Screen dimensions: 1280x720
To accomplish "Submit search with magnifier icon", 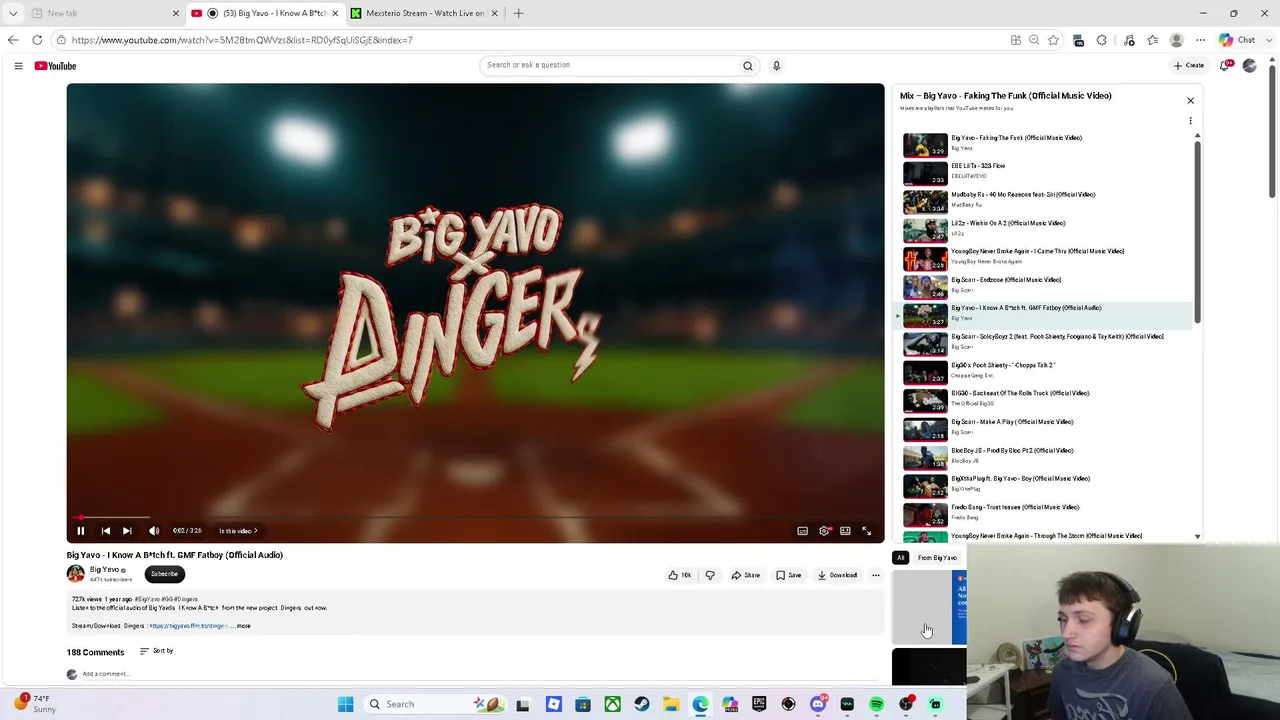I will tap(748, 66).
